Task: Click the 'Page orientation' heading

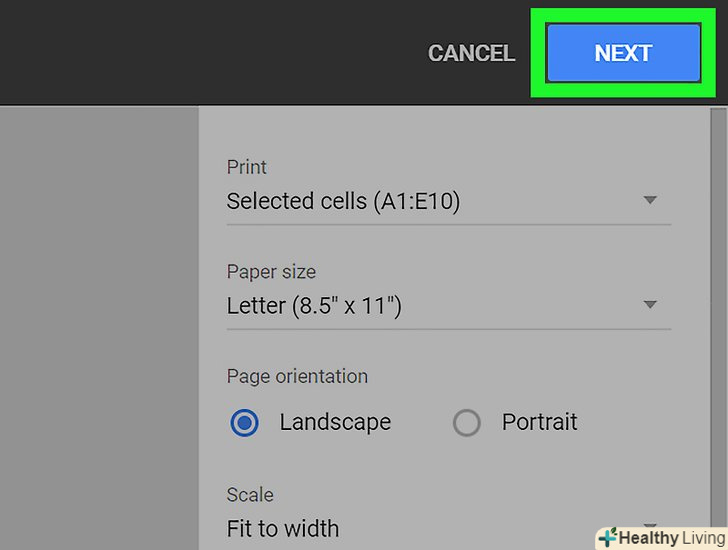Action: coord(297,377)
